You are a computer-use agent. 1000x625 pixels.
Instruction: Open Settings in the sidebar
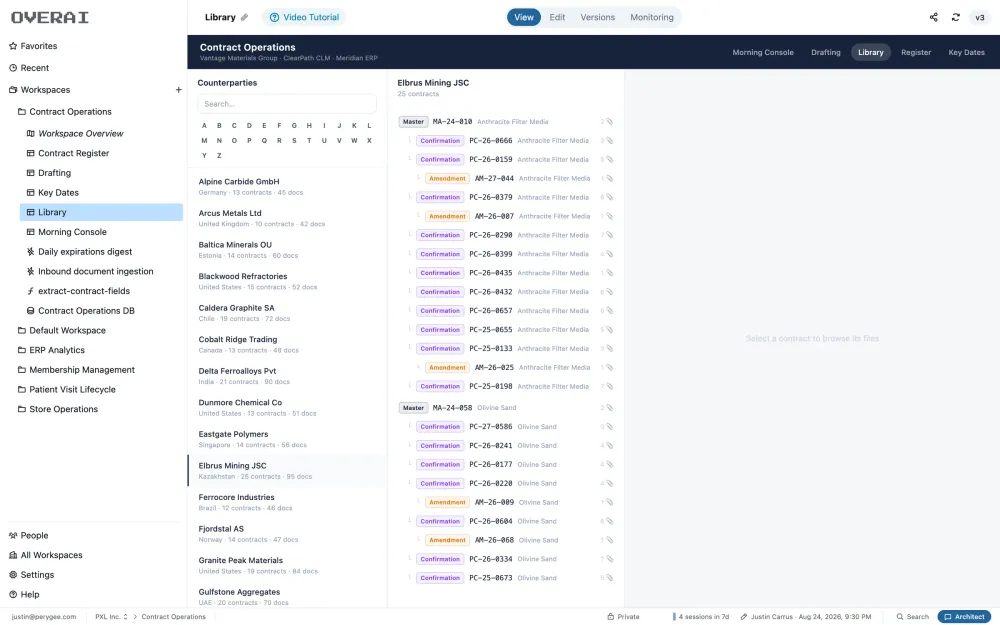tap(32, 575)
